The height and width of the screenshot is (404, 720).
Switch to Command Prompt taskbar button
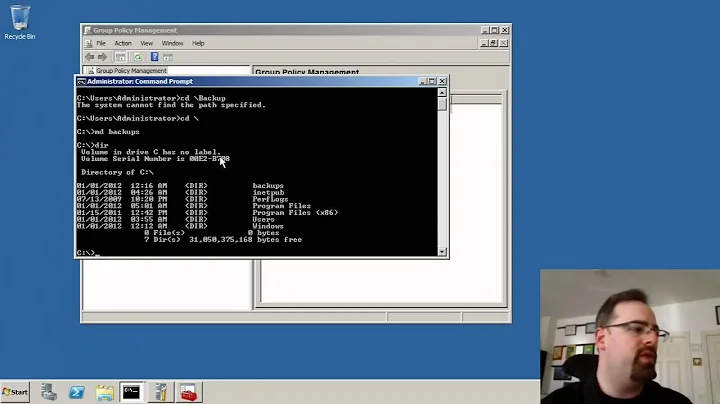coord(132,392)
